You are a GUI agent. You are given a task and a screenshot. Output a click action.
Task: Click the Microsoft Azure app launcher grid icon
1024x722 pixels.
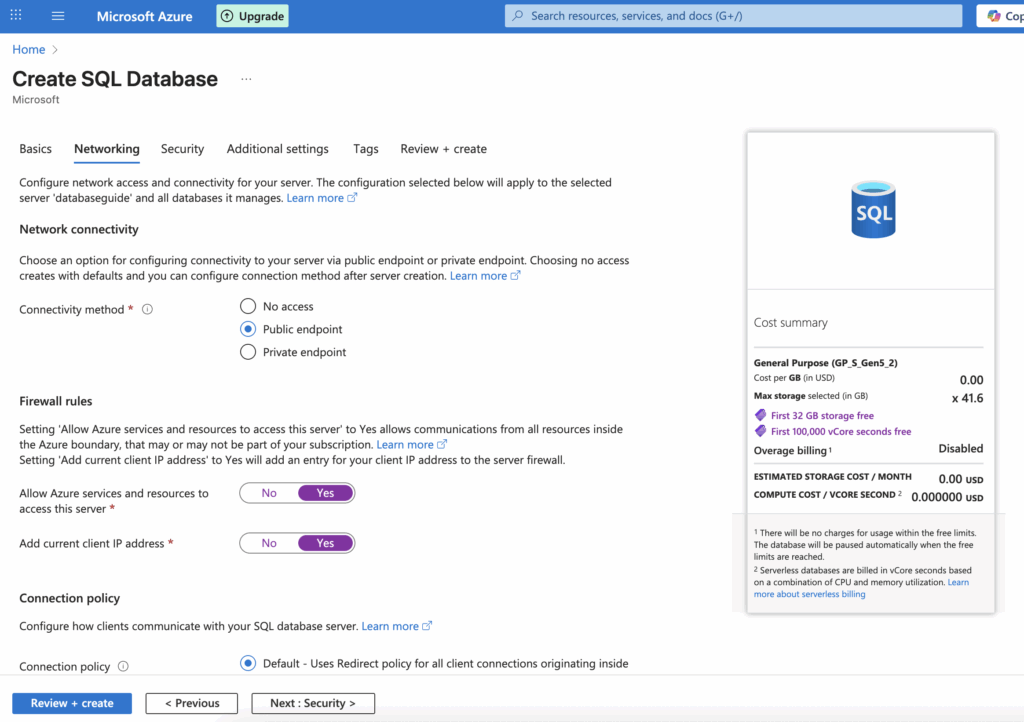(x=17, y=16)
